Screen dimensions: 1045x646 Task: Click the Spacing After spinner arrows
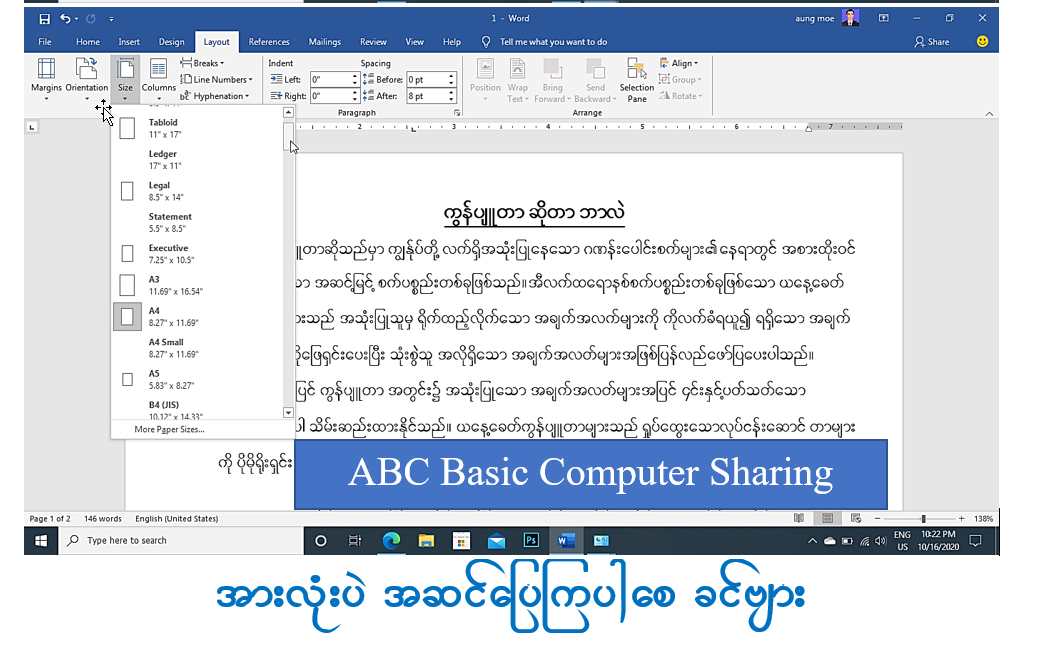pyautogui.click(x=452, y=96)
